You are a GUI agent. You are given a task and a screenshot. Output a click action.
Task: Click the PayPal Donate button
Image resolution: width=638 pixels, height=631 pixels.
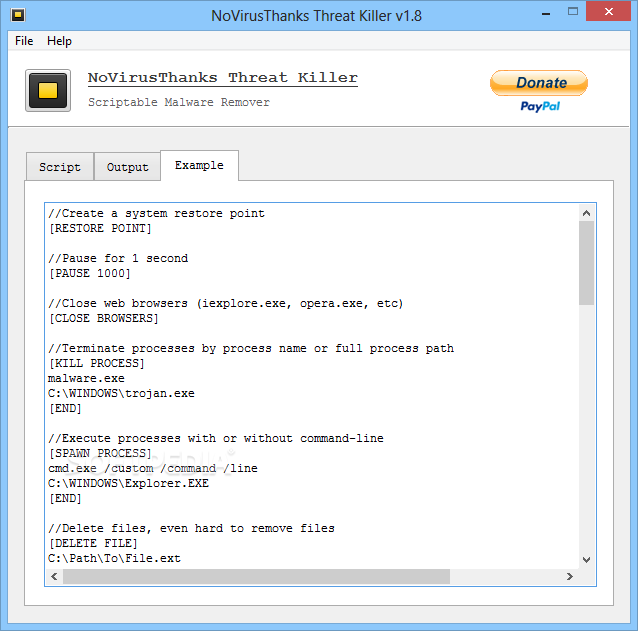539,83
